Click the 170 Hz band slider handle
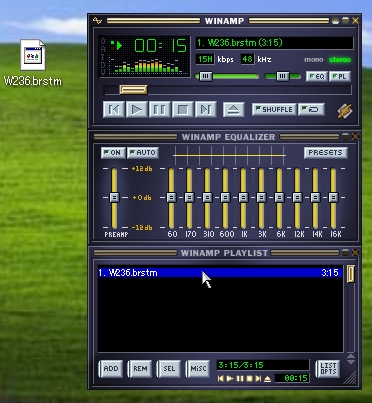The image size is (372, 403). pyautogui.click(x=189, y=197)
